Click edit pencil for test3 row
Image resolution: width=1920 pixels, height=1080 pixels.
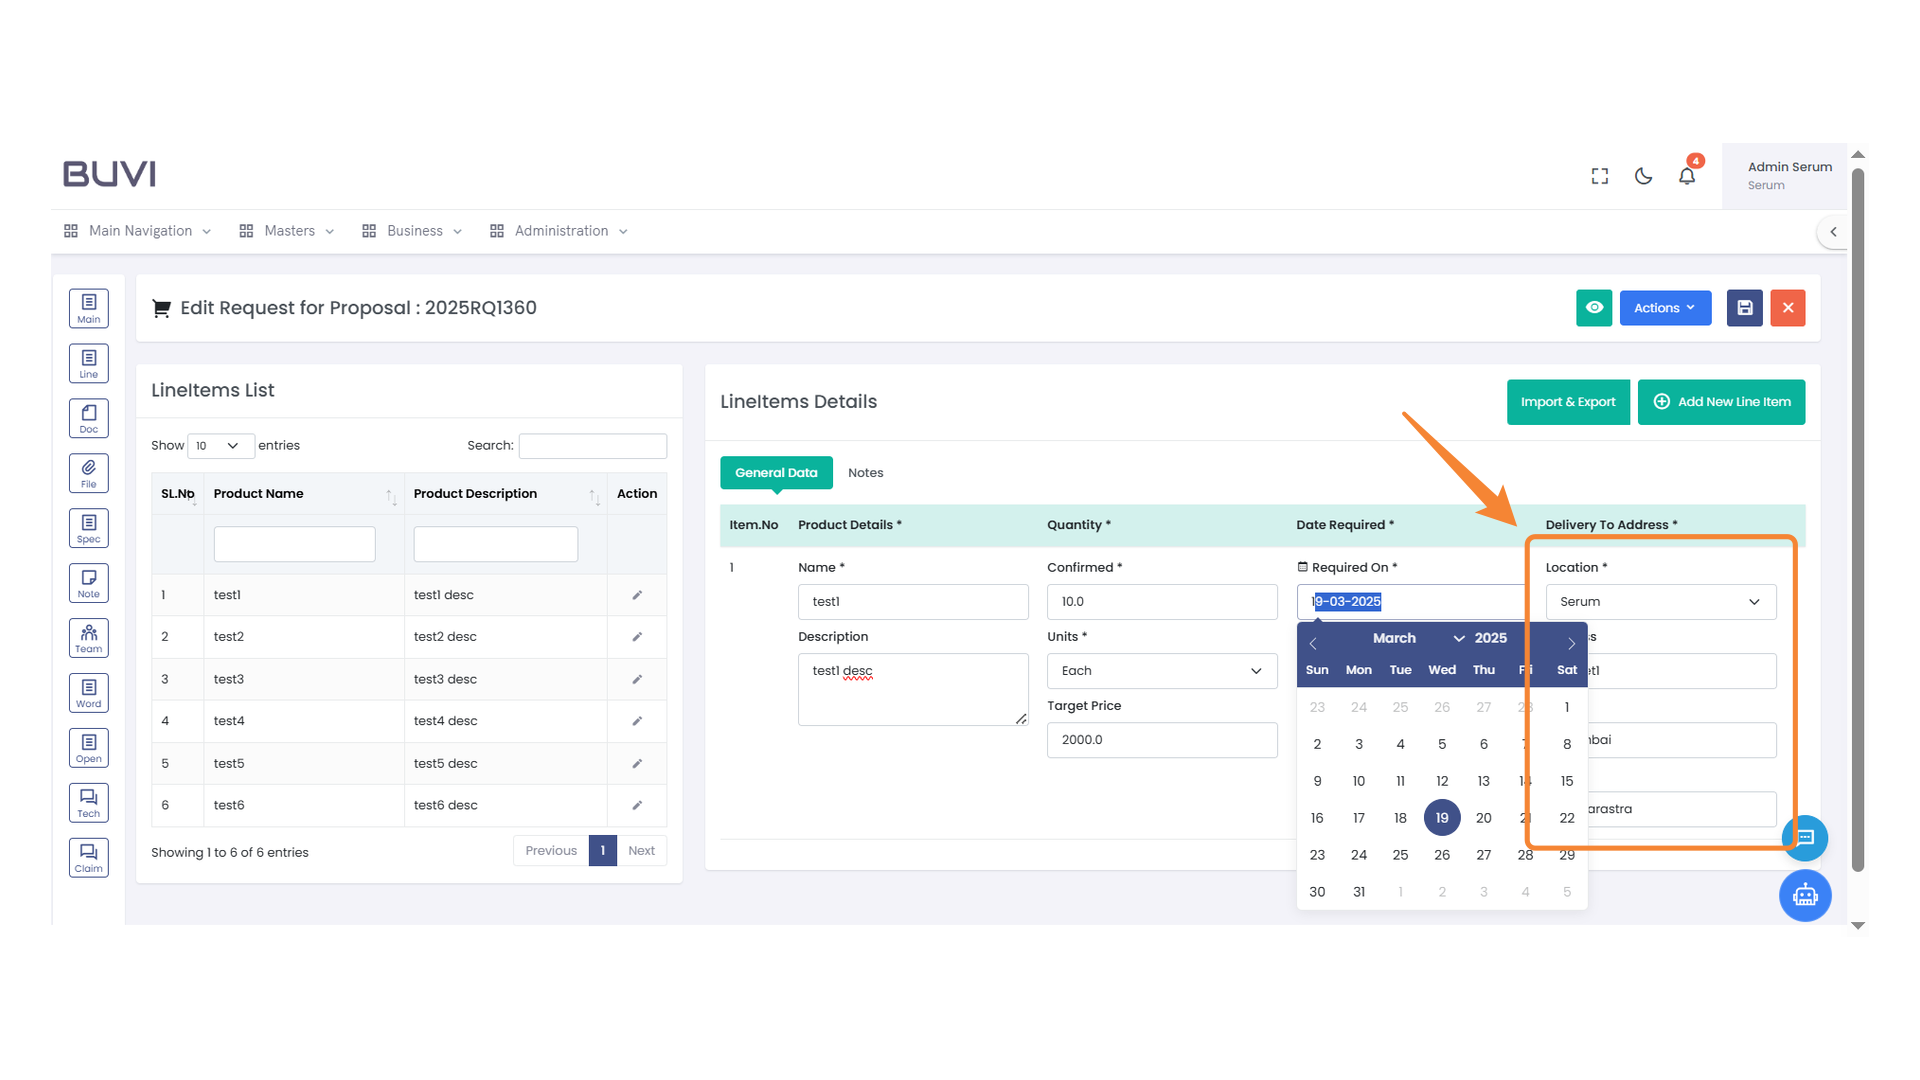pos(637,679)
